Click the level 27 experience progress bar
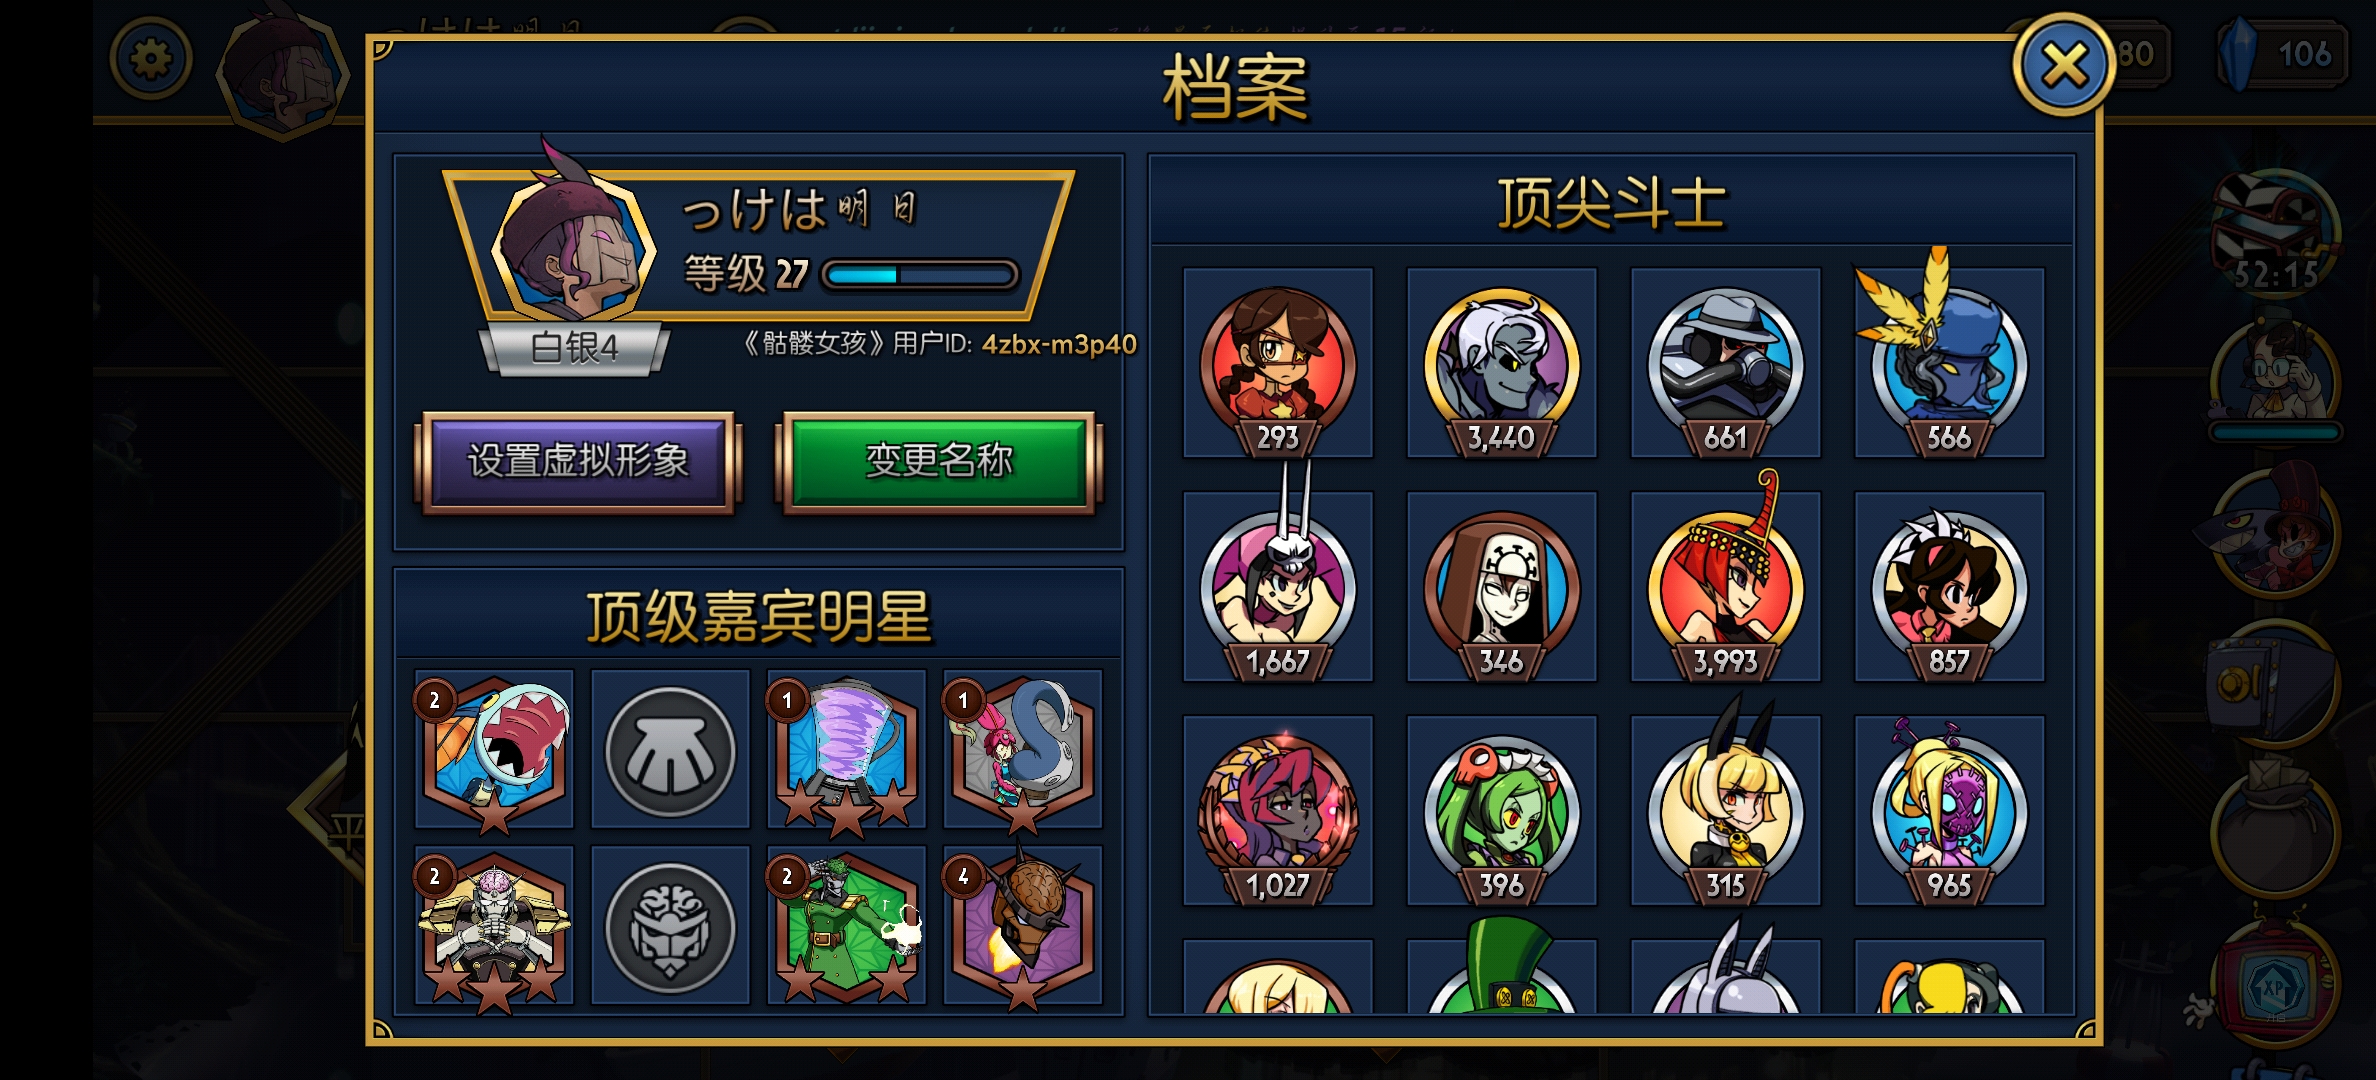 pyautogui.click(x=919, y=275)
